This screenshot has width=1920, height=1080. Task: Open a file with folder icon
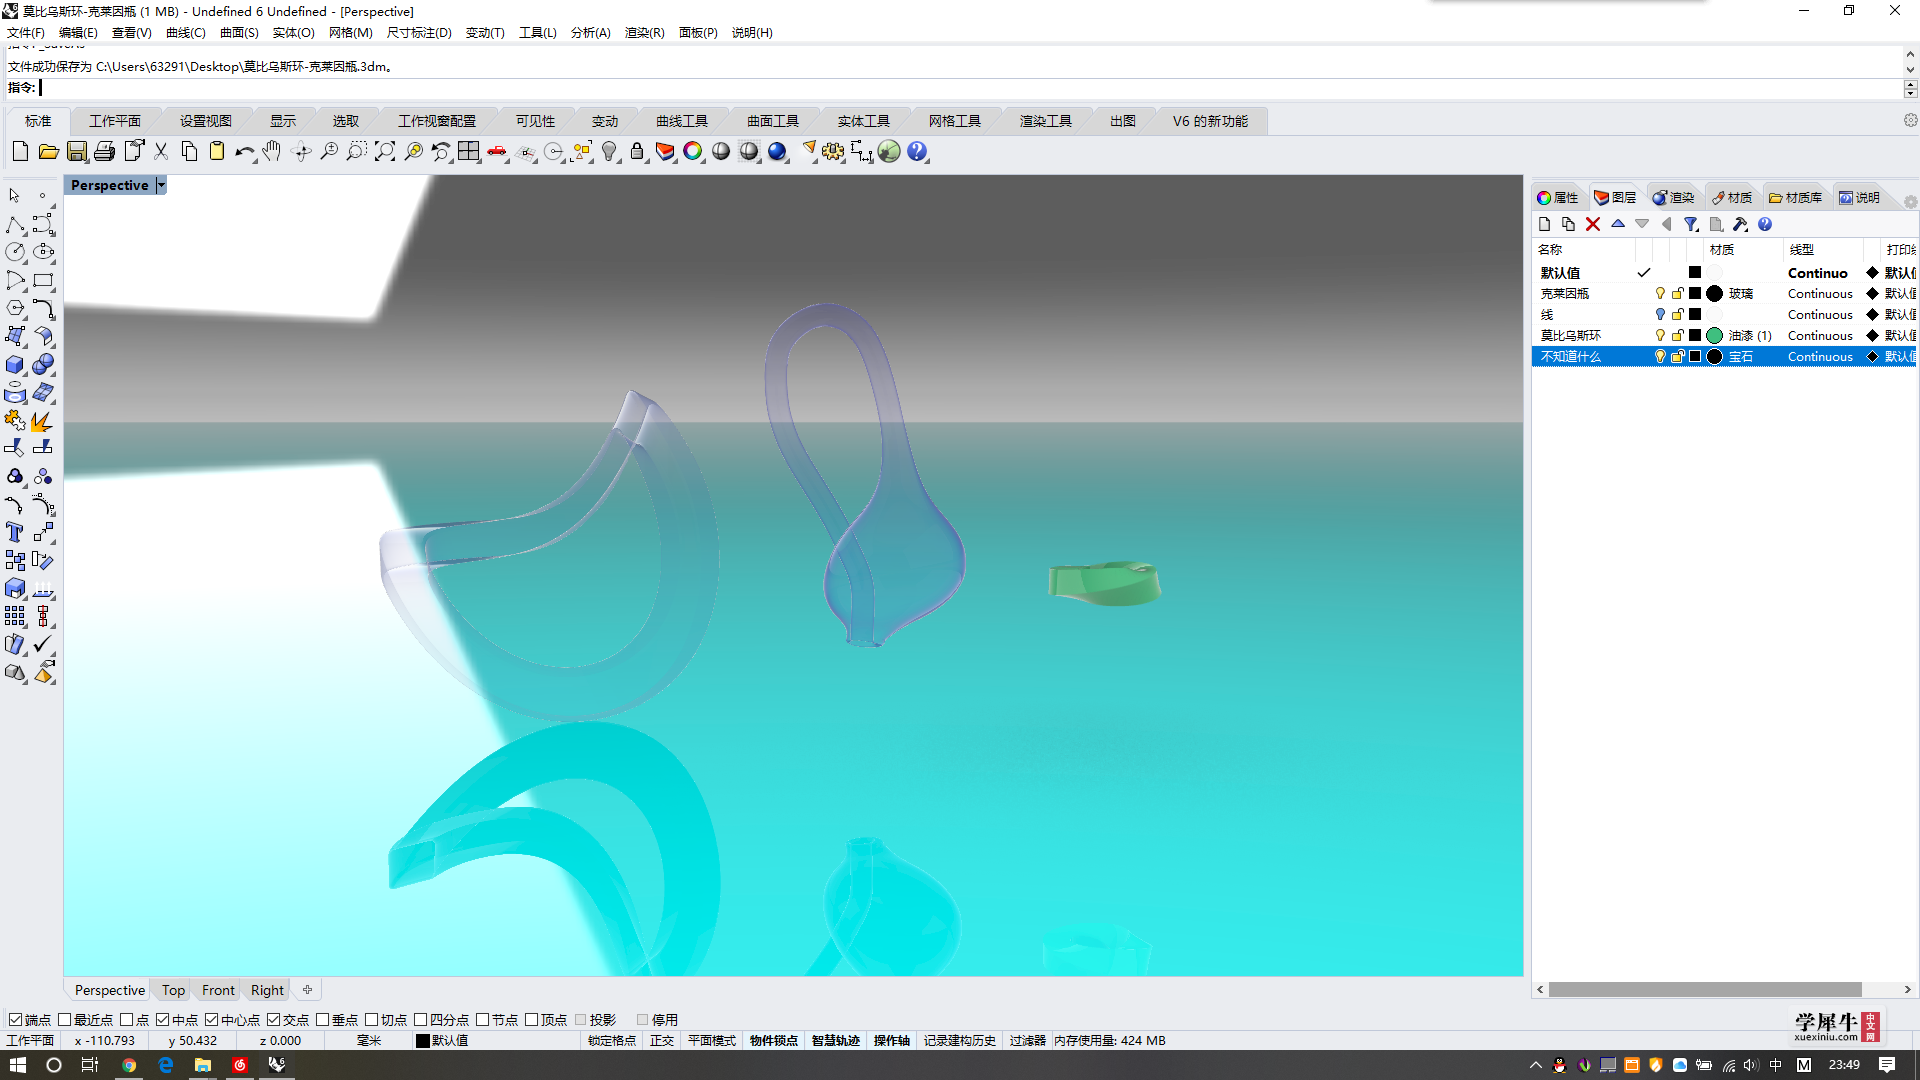point(48,151)
